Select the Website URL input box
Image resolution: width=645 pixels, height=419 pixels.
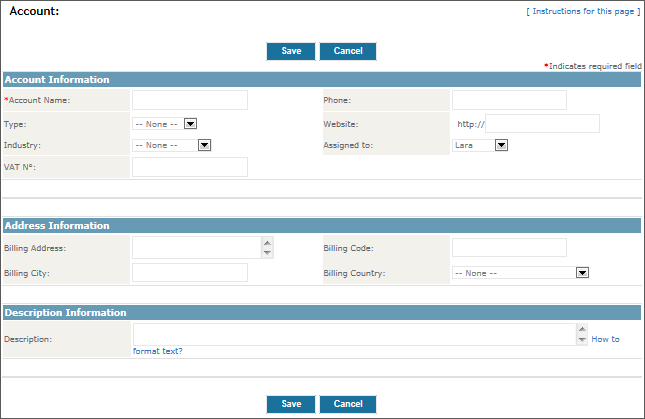pyautogui.click(x=541, y=124)
